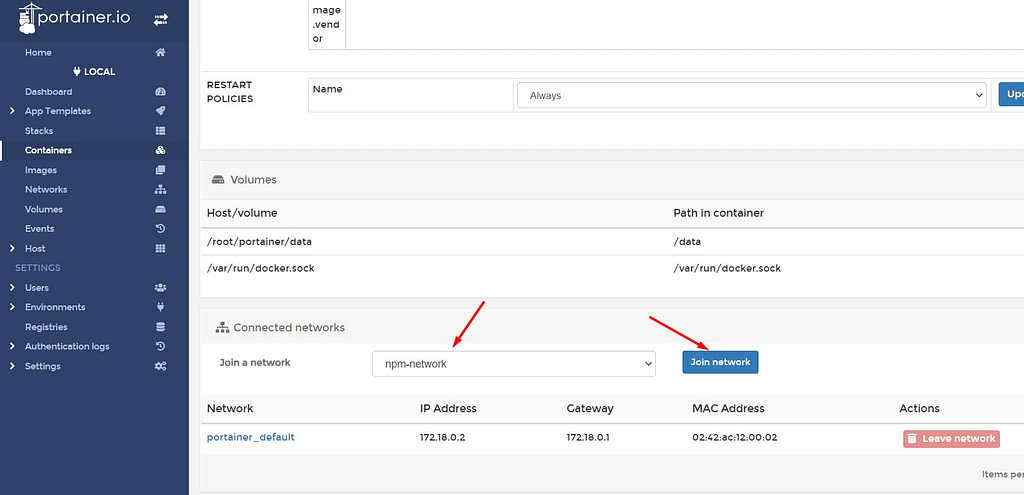Screen dimensions: 1024x495
Task: Click the Registries database icon
Action: pyautogui.click(x=160, y=327)
